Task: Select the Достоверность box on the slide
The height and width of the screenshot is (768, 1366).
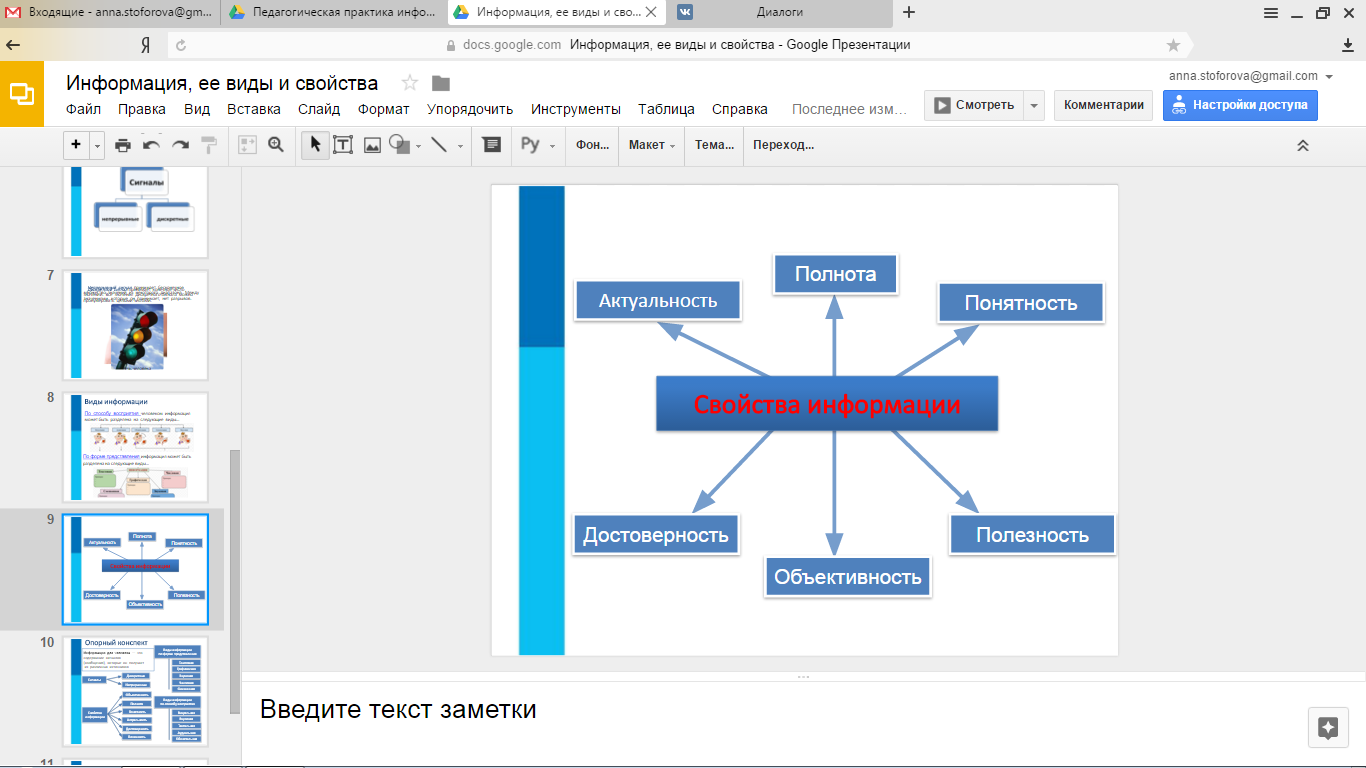Action: (x=656, y=534)
